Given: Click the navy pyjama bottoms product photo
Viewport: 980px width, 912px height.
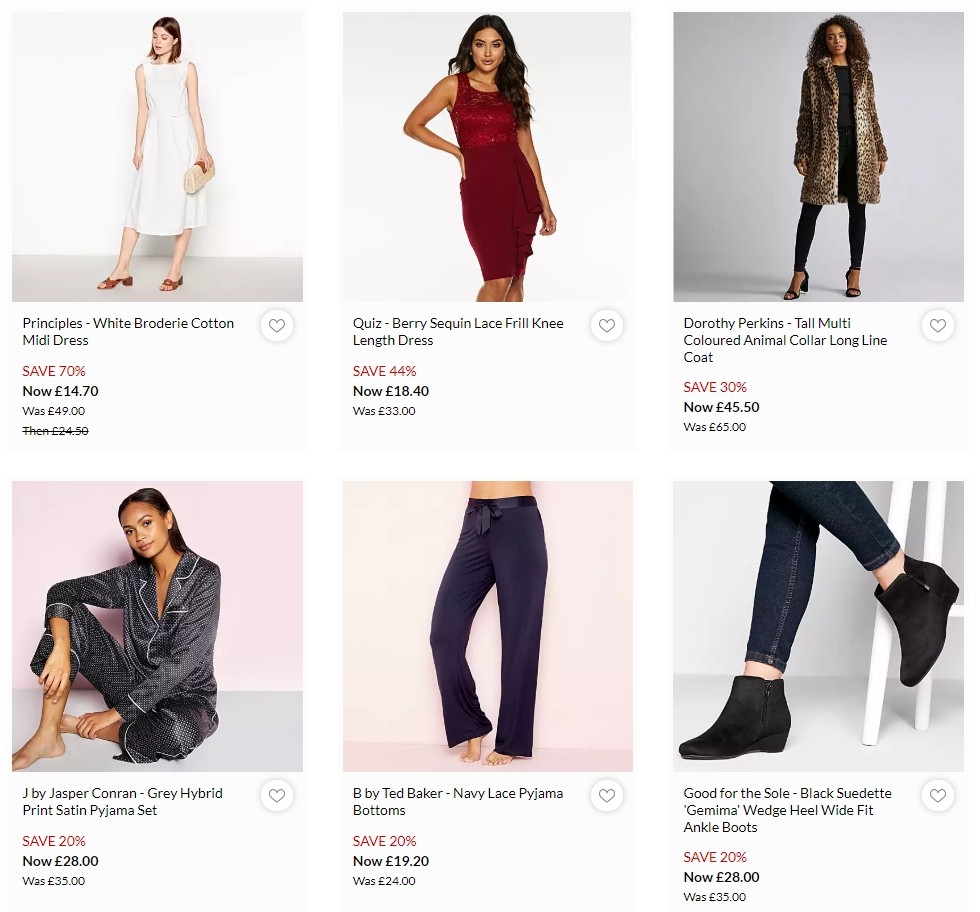Looking at the screenshot, I should click(x=487, y=625).
